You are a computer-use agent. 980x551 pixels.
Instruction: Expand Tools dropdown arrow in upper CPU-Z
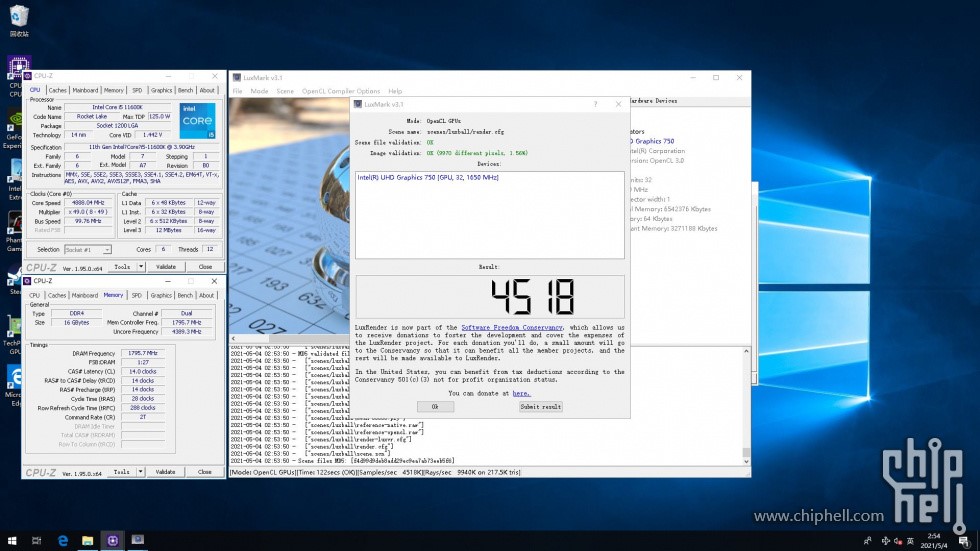point(141,267)
